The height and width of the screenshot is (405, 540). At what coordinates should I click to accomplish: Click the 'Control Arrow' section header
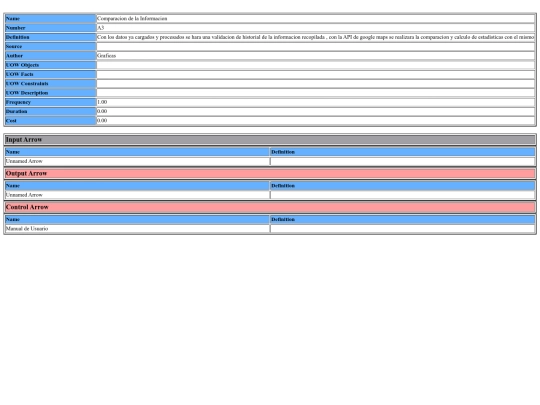[x=270, y=207]
